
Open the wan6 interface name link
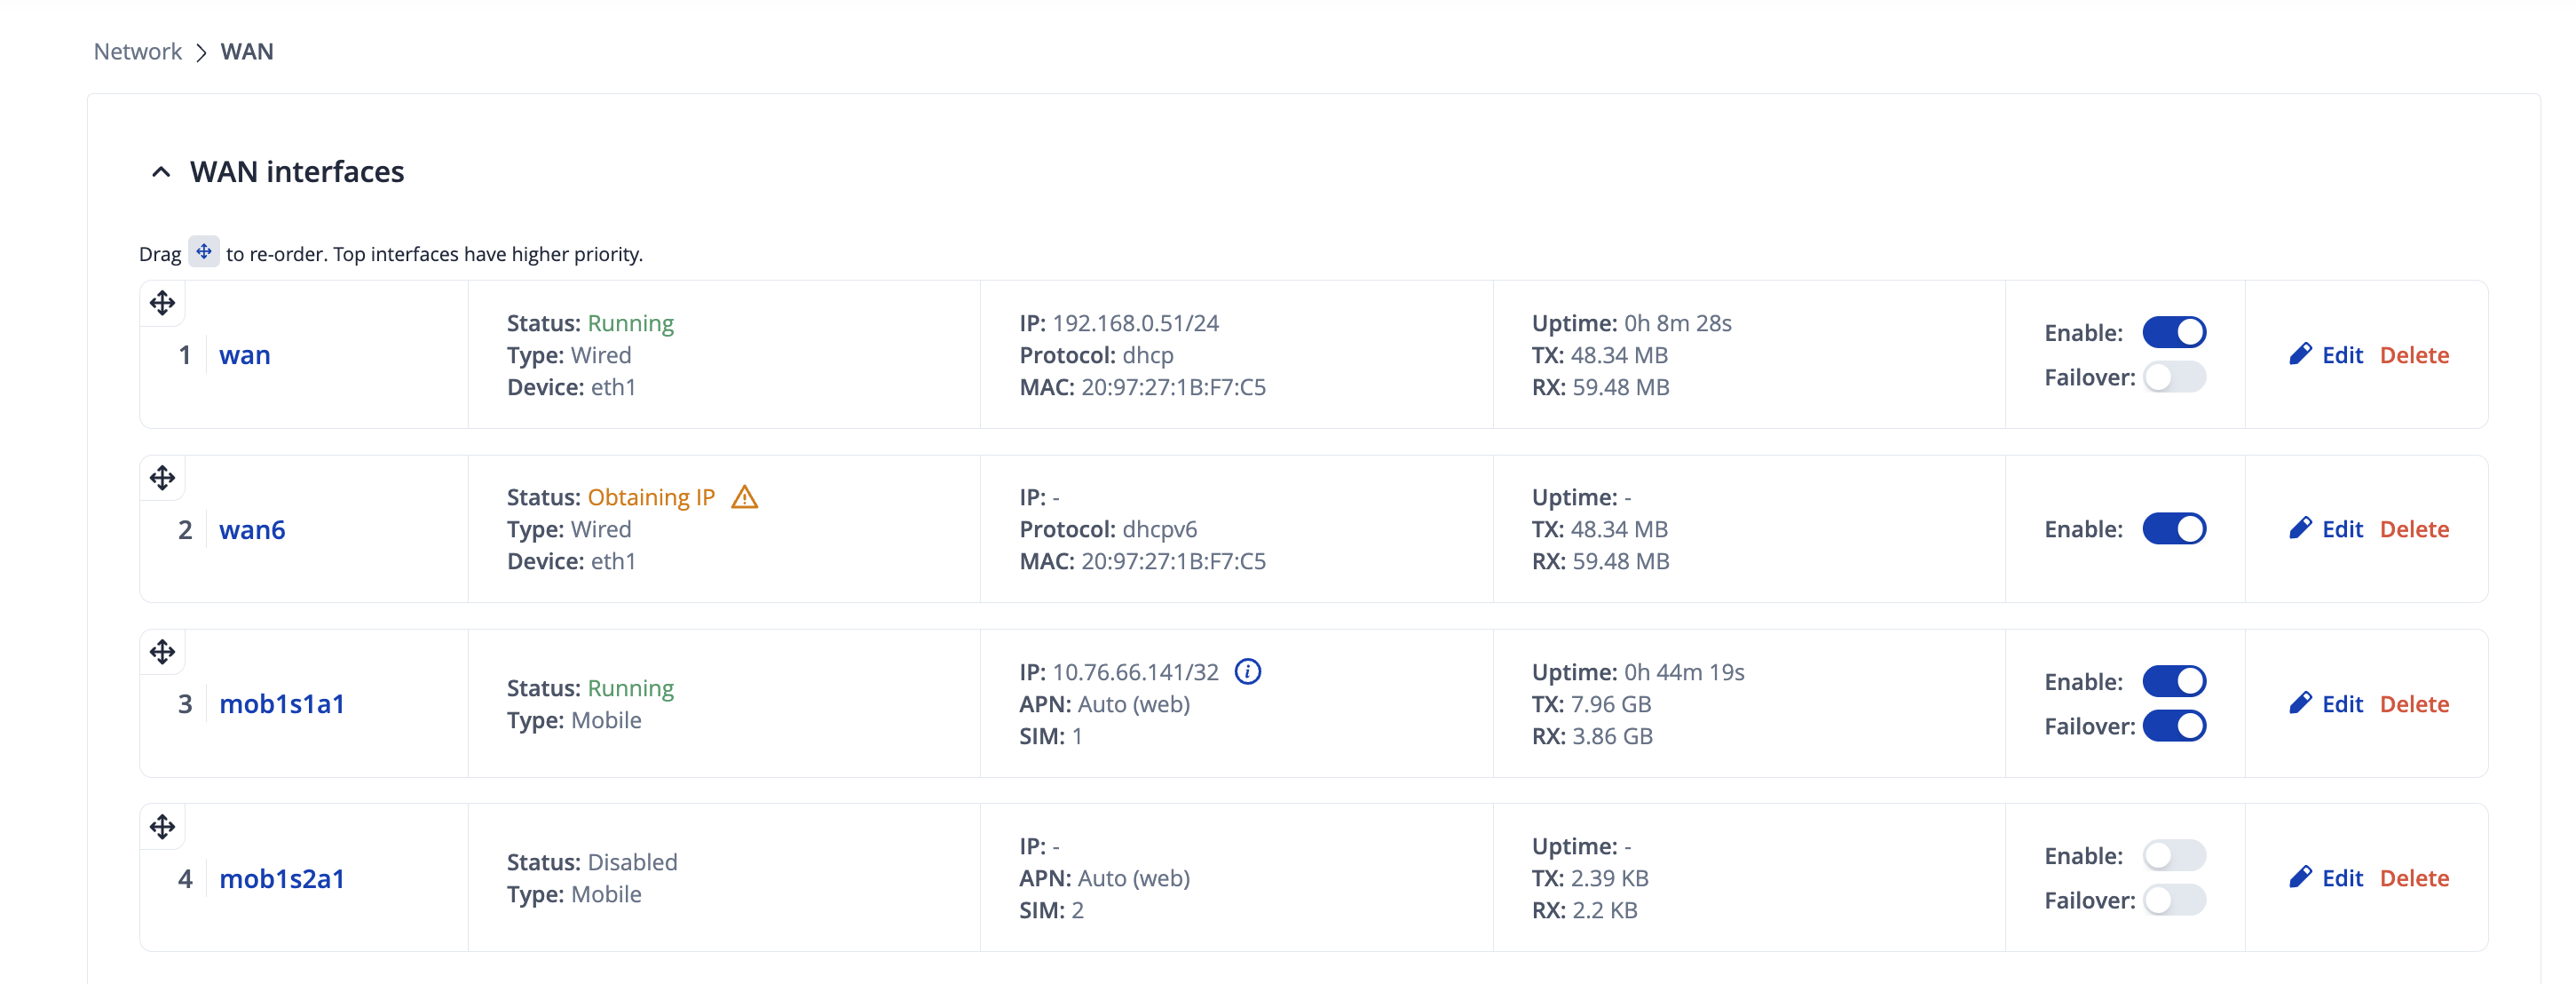pyautogui.click(x=252, y=530)
